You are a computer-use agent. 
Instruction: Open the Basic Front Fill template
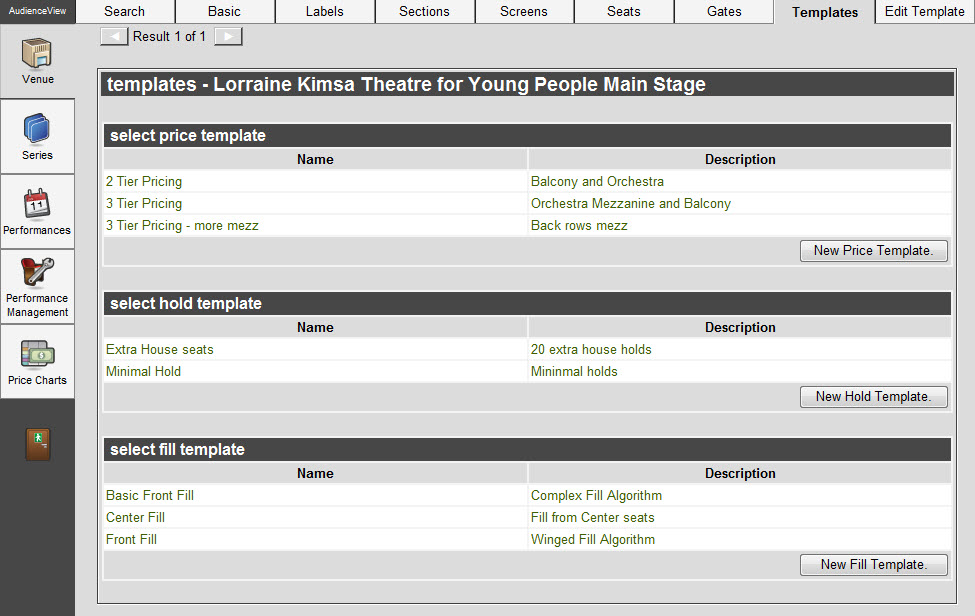[150, 495]
